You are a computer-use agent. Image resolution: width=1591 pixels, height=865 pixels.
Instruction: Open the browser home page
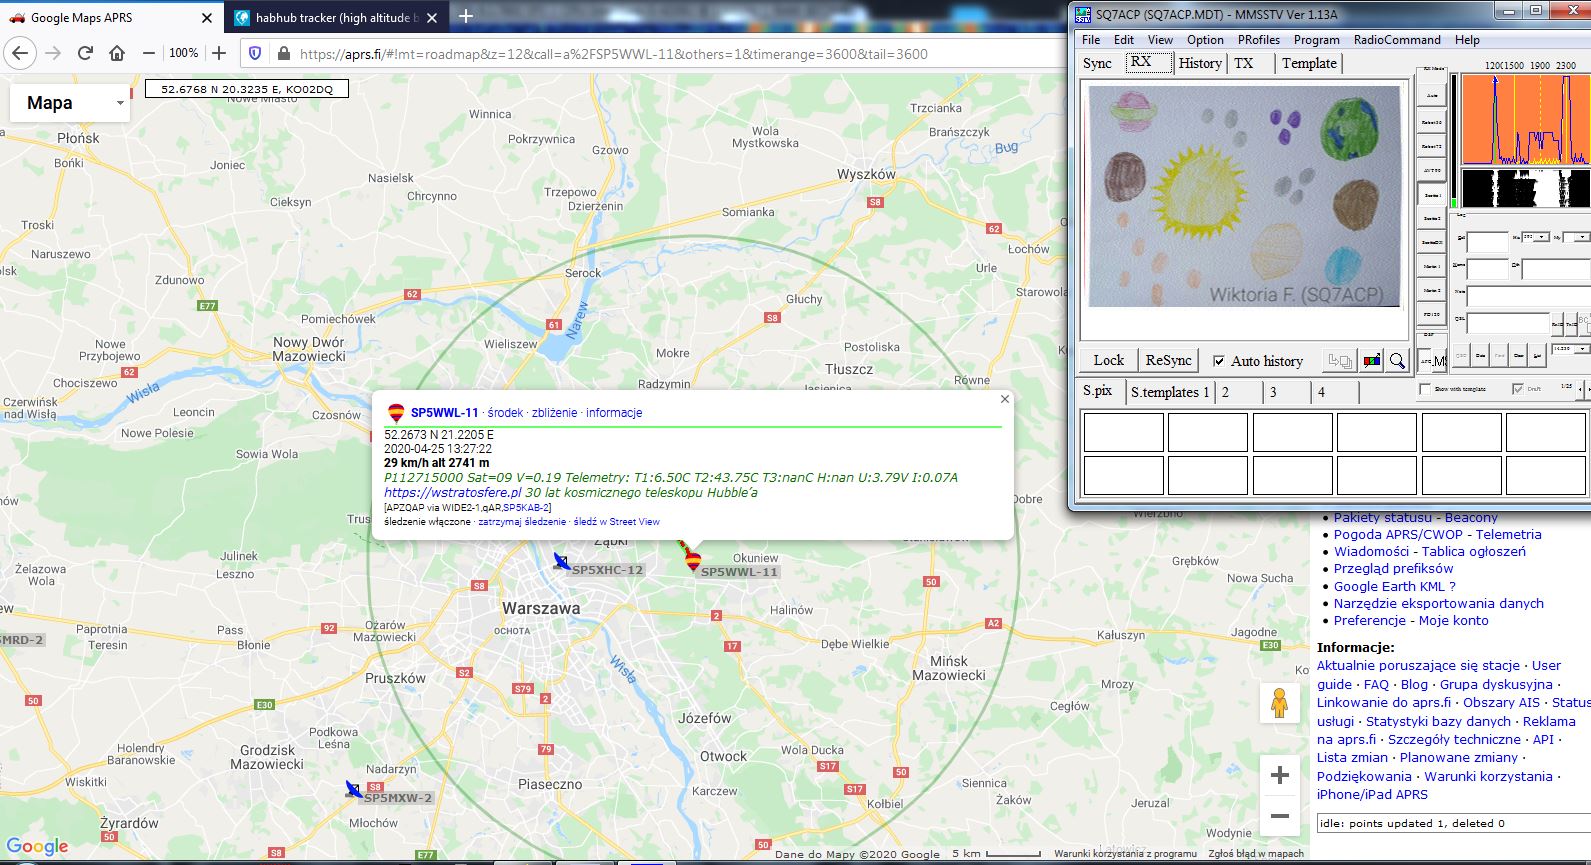(x=117, y=53)
